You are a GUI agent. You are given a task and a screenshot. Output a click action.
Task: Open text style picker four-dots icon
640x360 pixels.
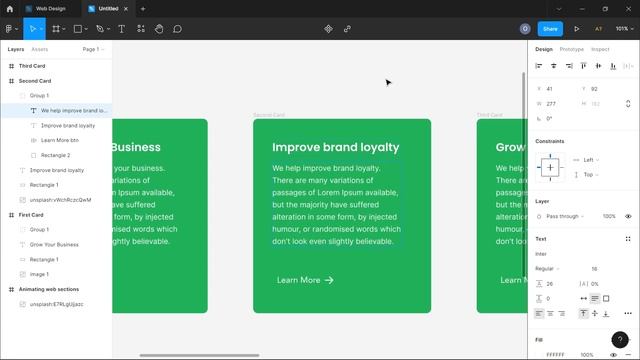tap(628, 239)
